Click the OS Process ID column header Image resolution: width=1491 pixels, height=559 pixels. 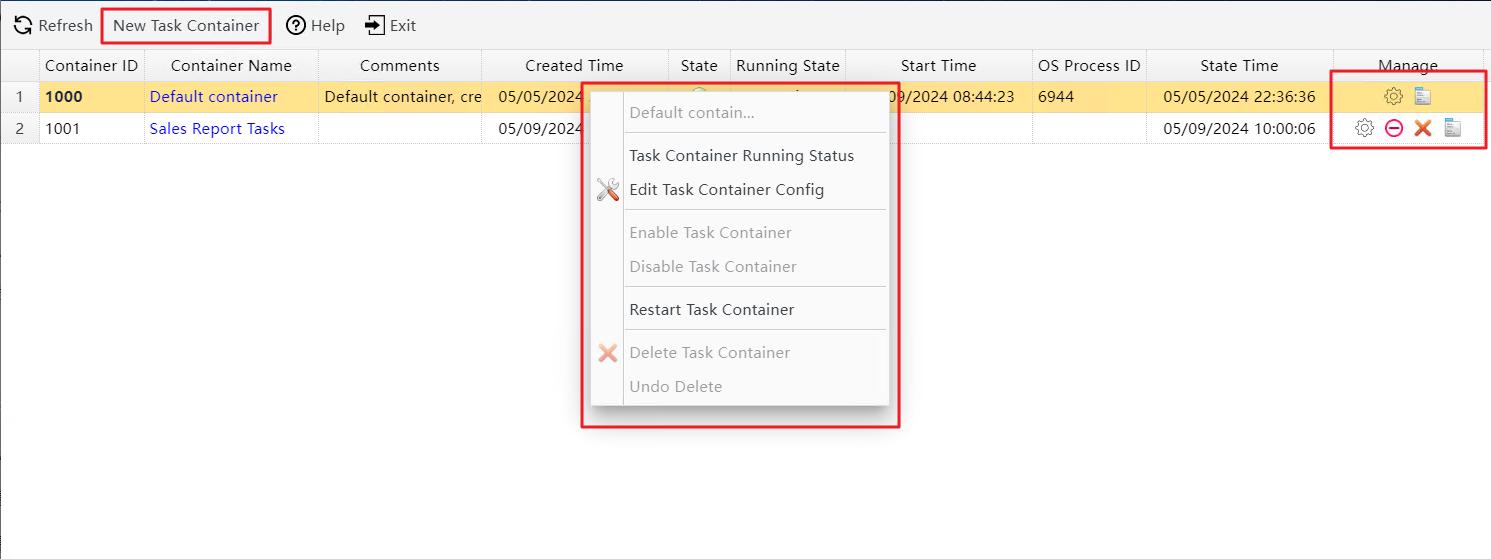(x=1089, y=66)
